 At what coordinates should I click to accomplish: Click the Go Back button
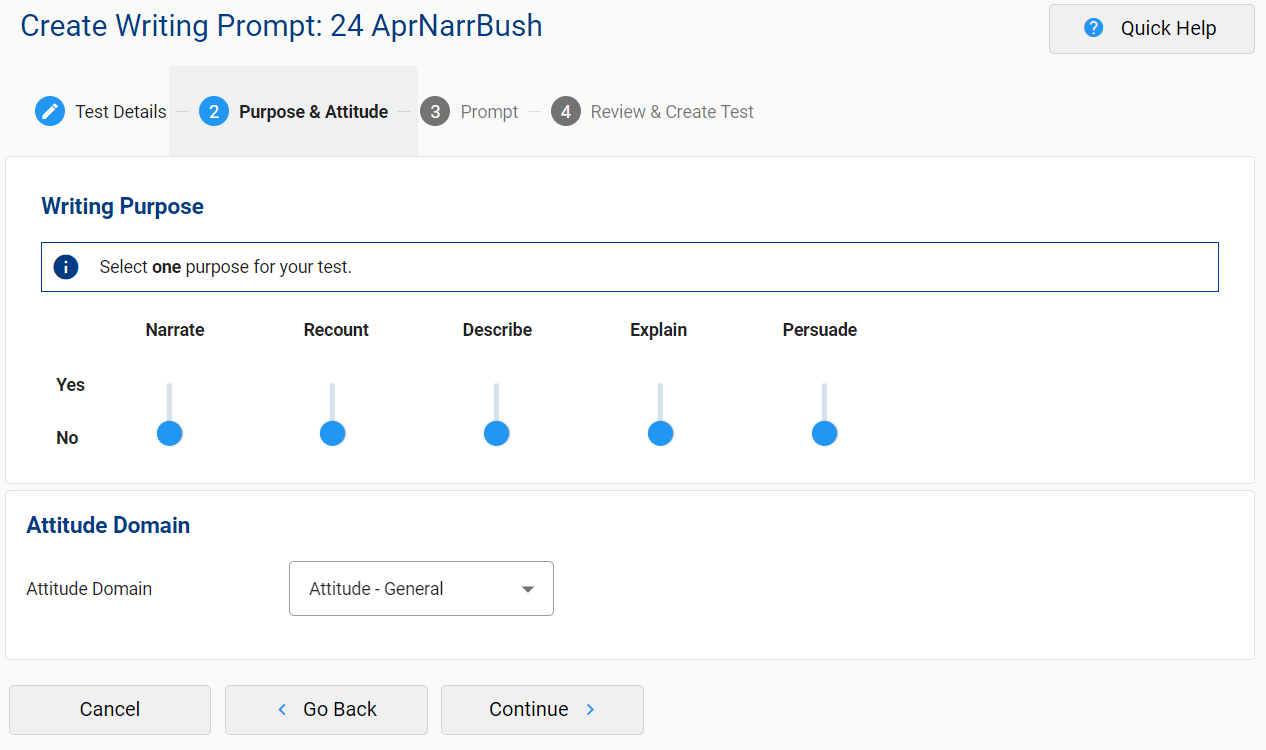point(326,709)
